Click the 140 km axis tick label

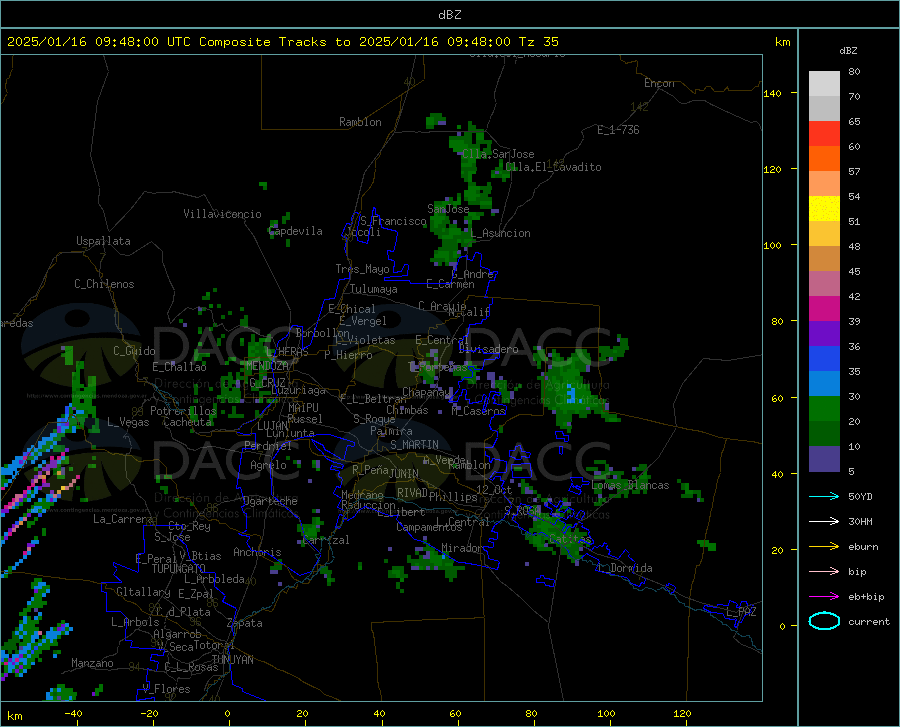tap(773, 93)
